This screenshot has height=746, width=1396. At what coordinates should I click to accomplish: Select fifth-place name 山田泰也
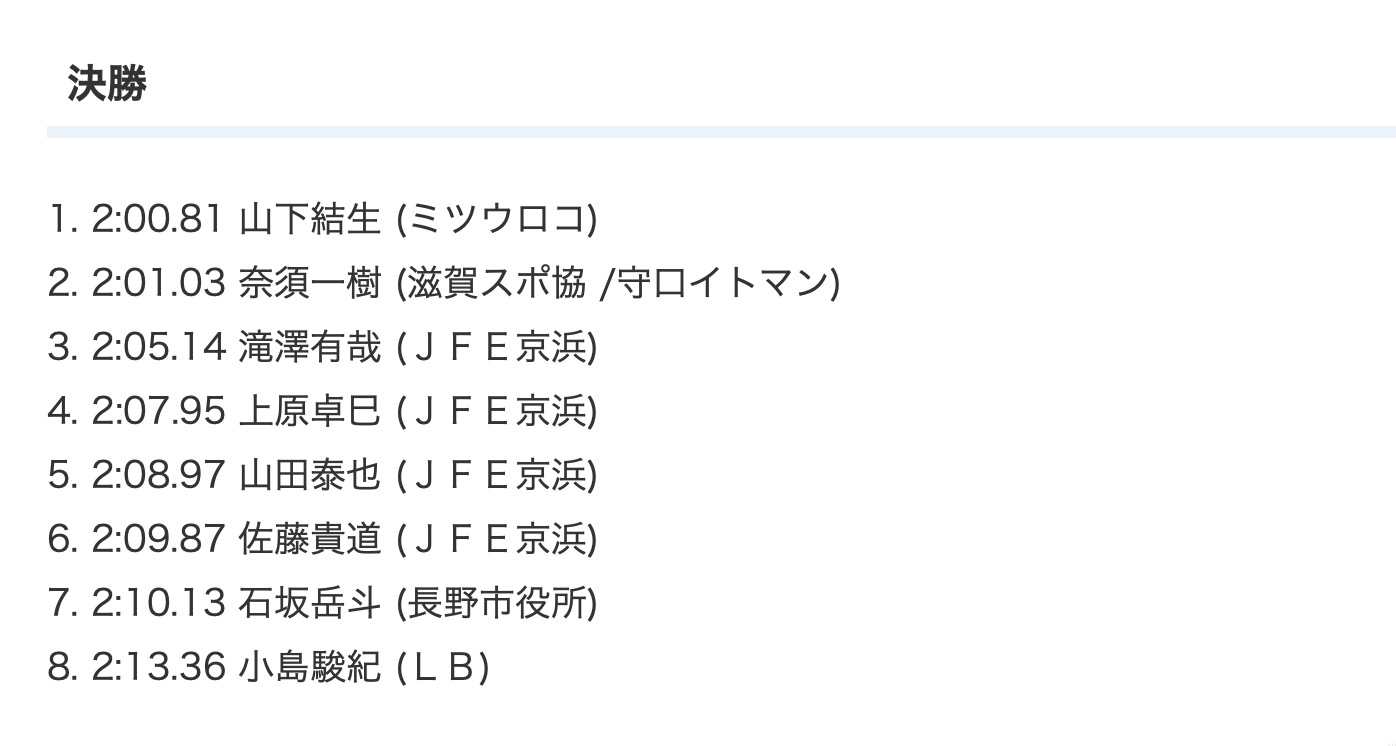click(x=310, y=476)
